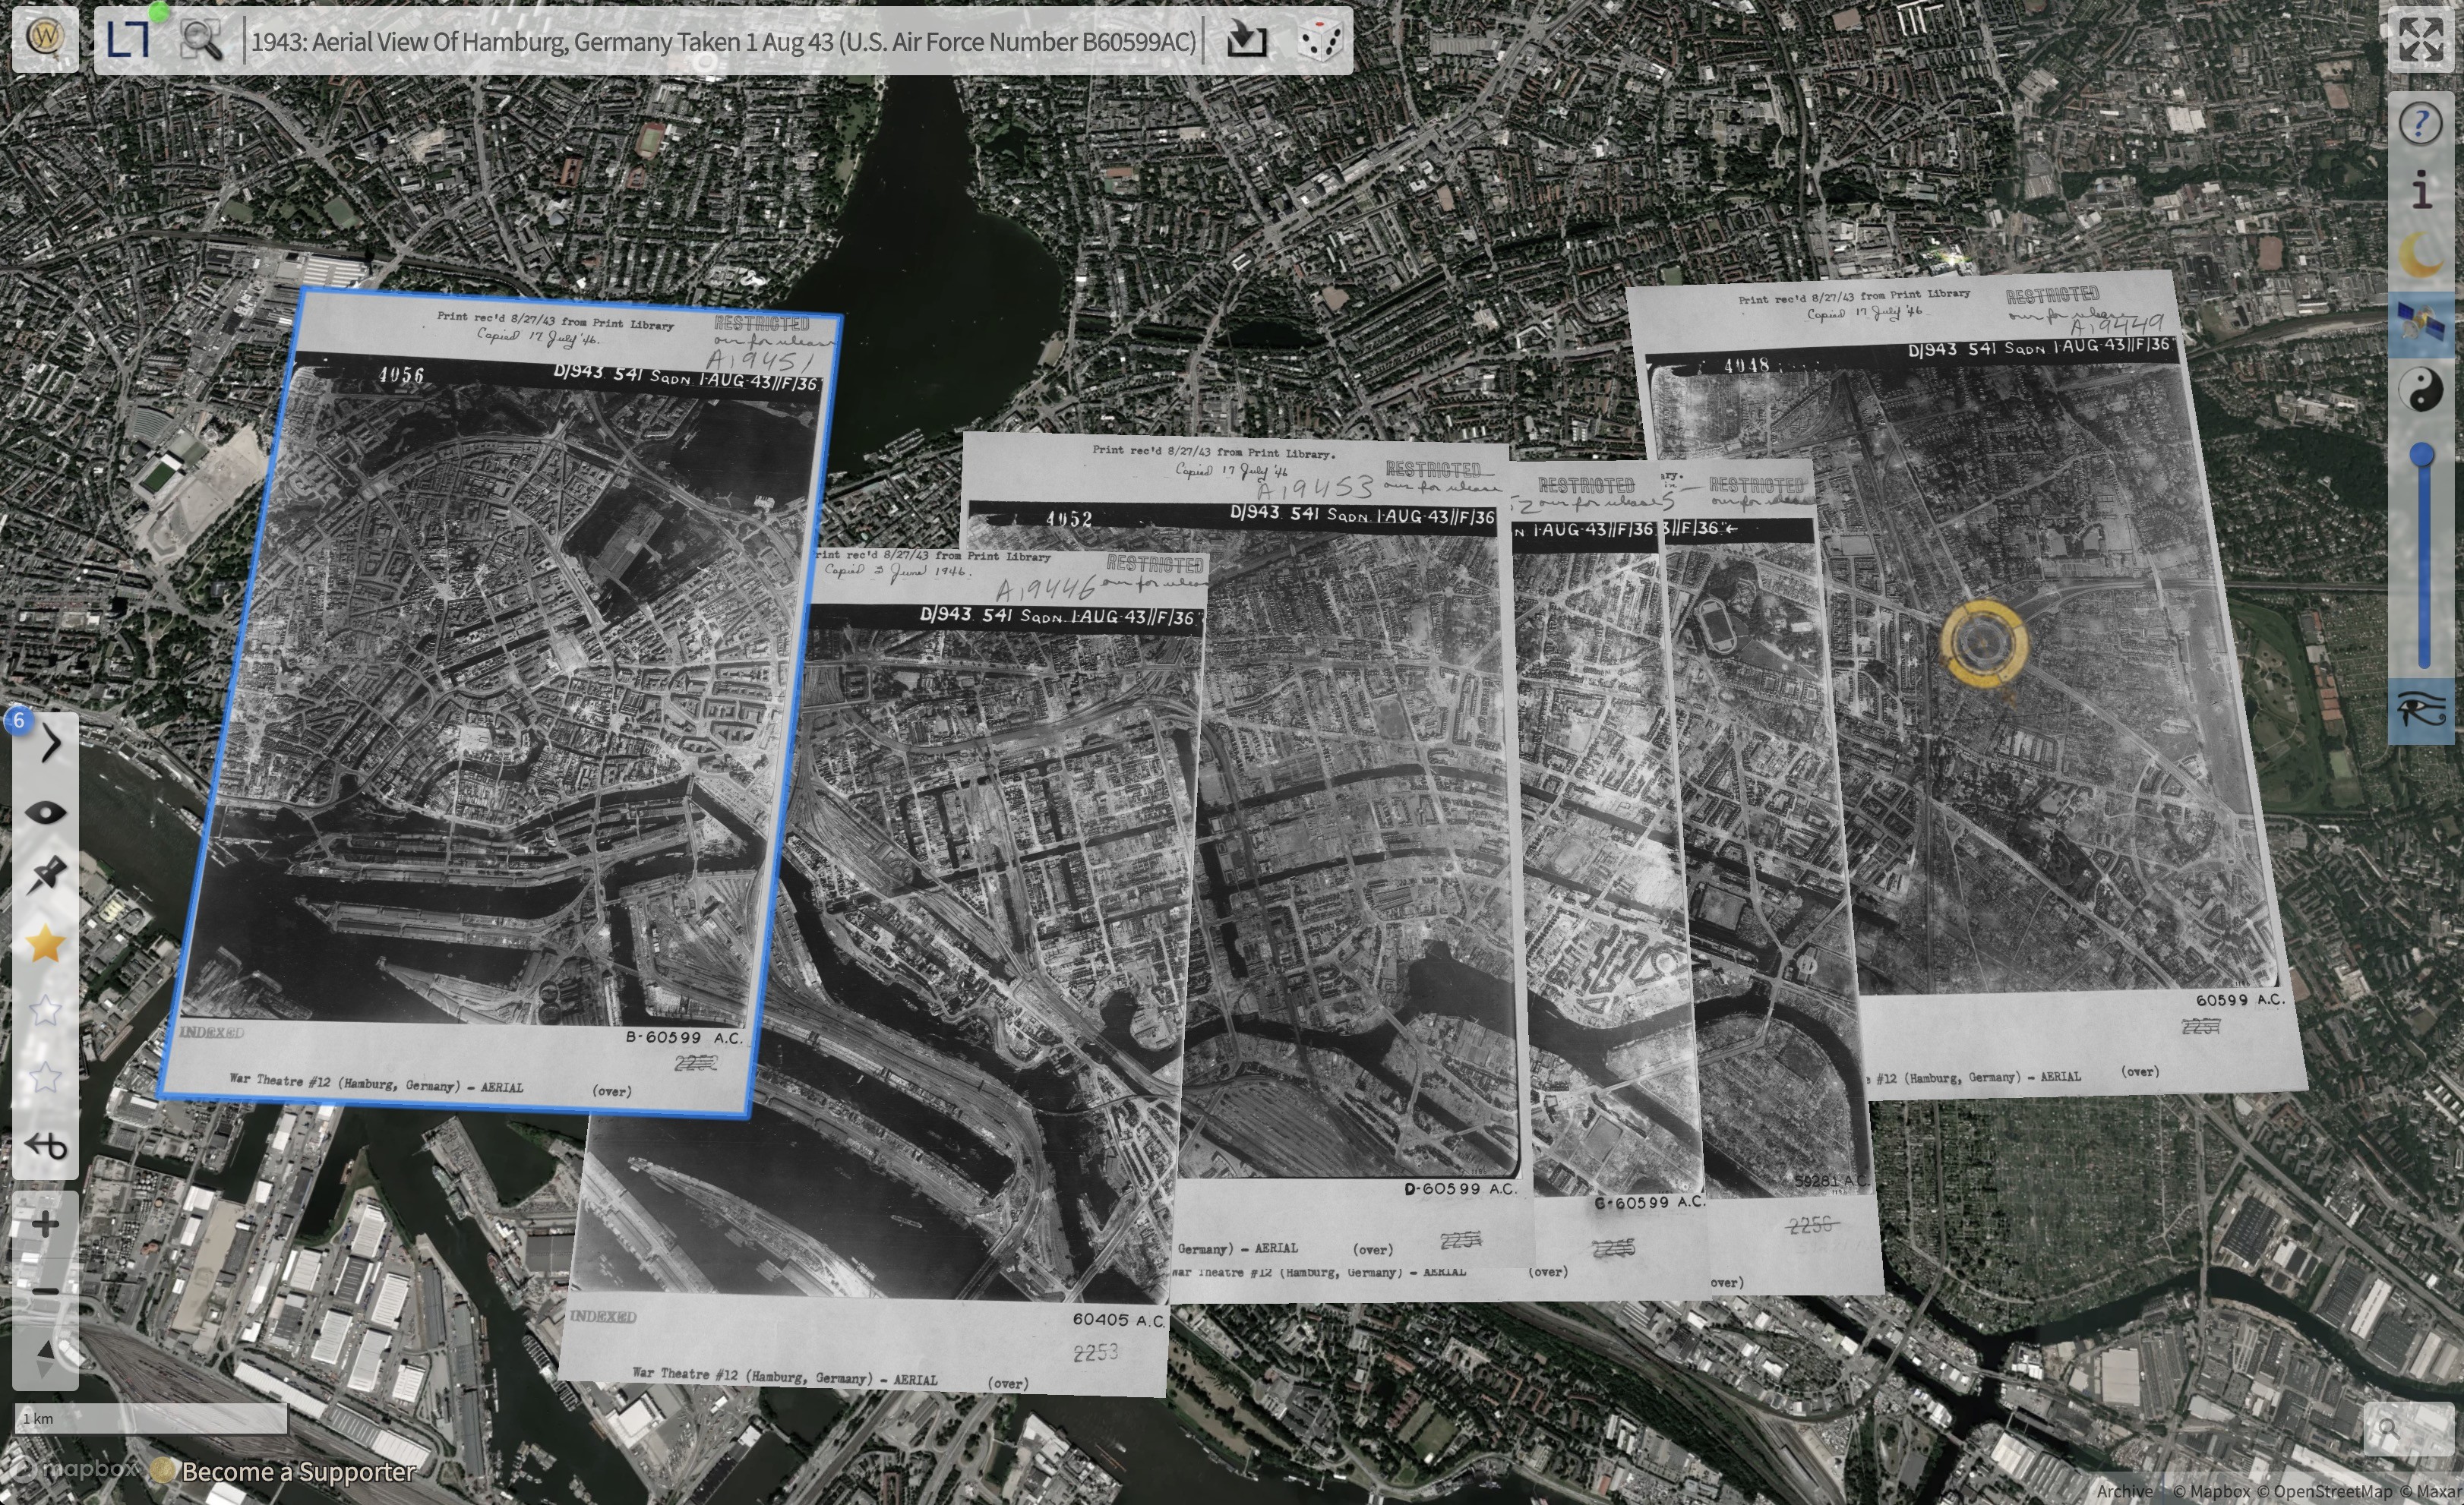
Task: Set rating with the second empty star
Action: [45, 1011]
